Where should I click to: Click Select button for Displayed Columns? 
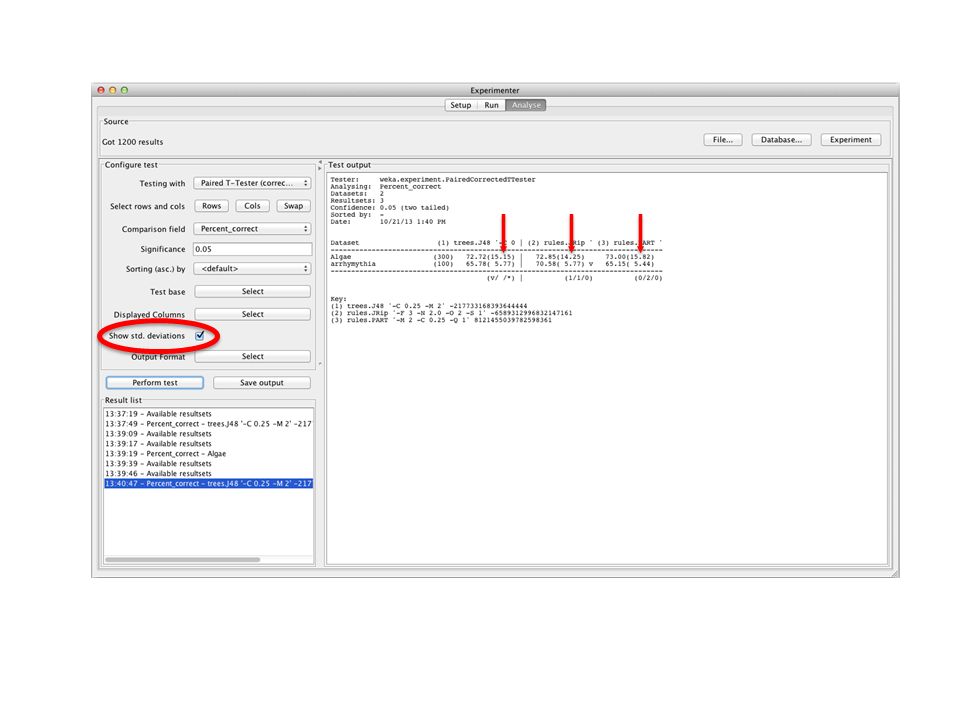pyautogui.click(x=252, y=314)
